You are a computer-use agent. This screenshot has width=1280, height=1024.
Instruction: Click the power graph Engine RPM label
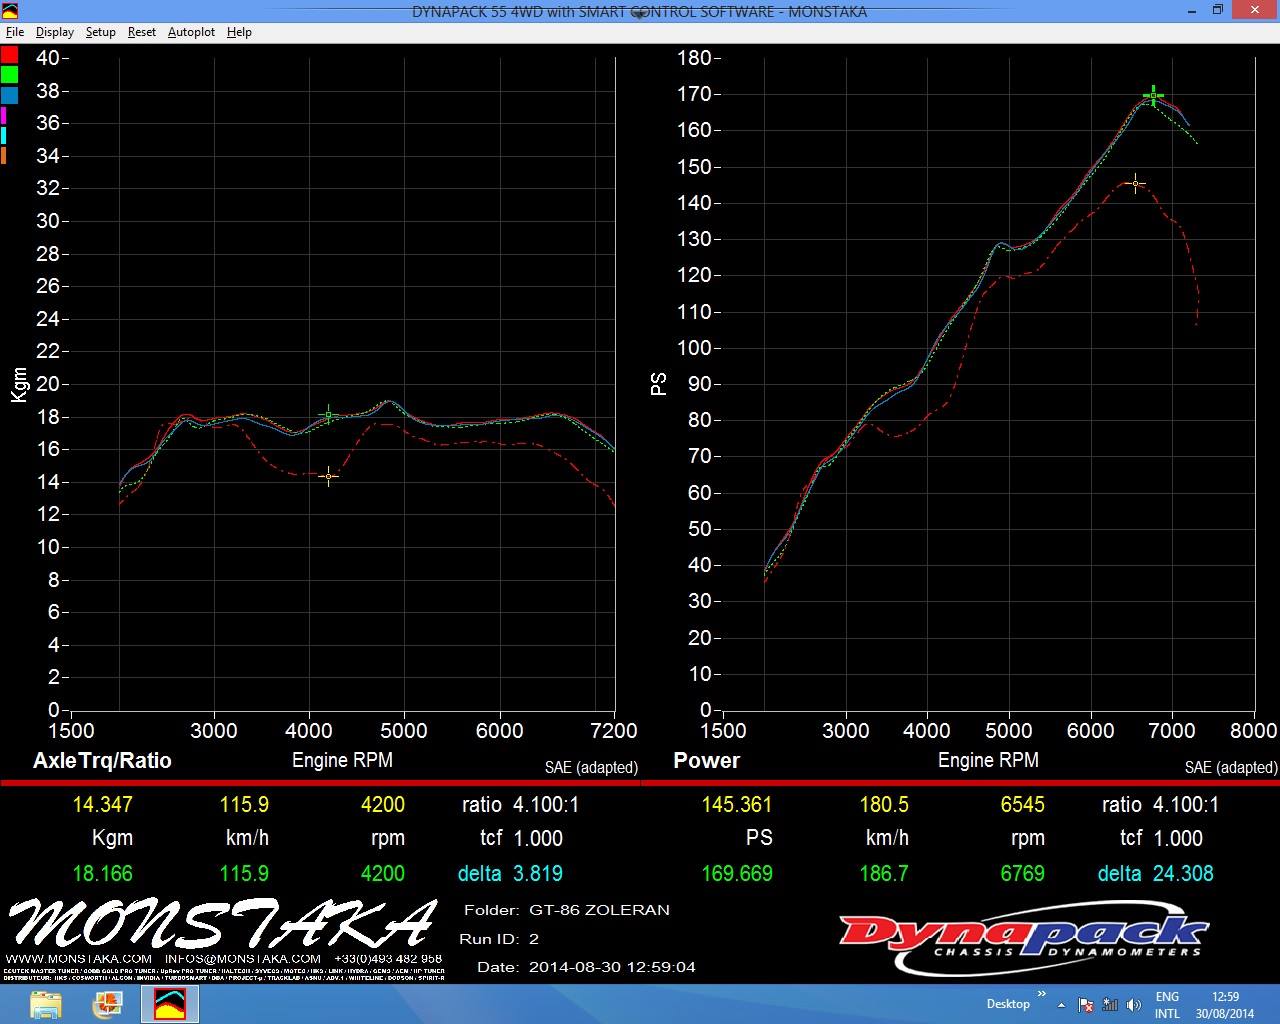[x=988, y=760]
